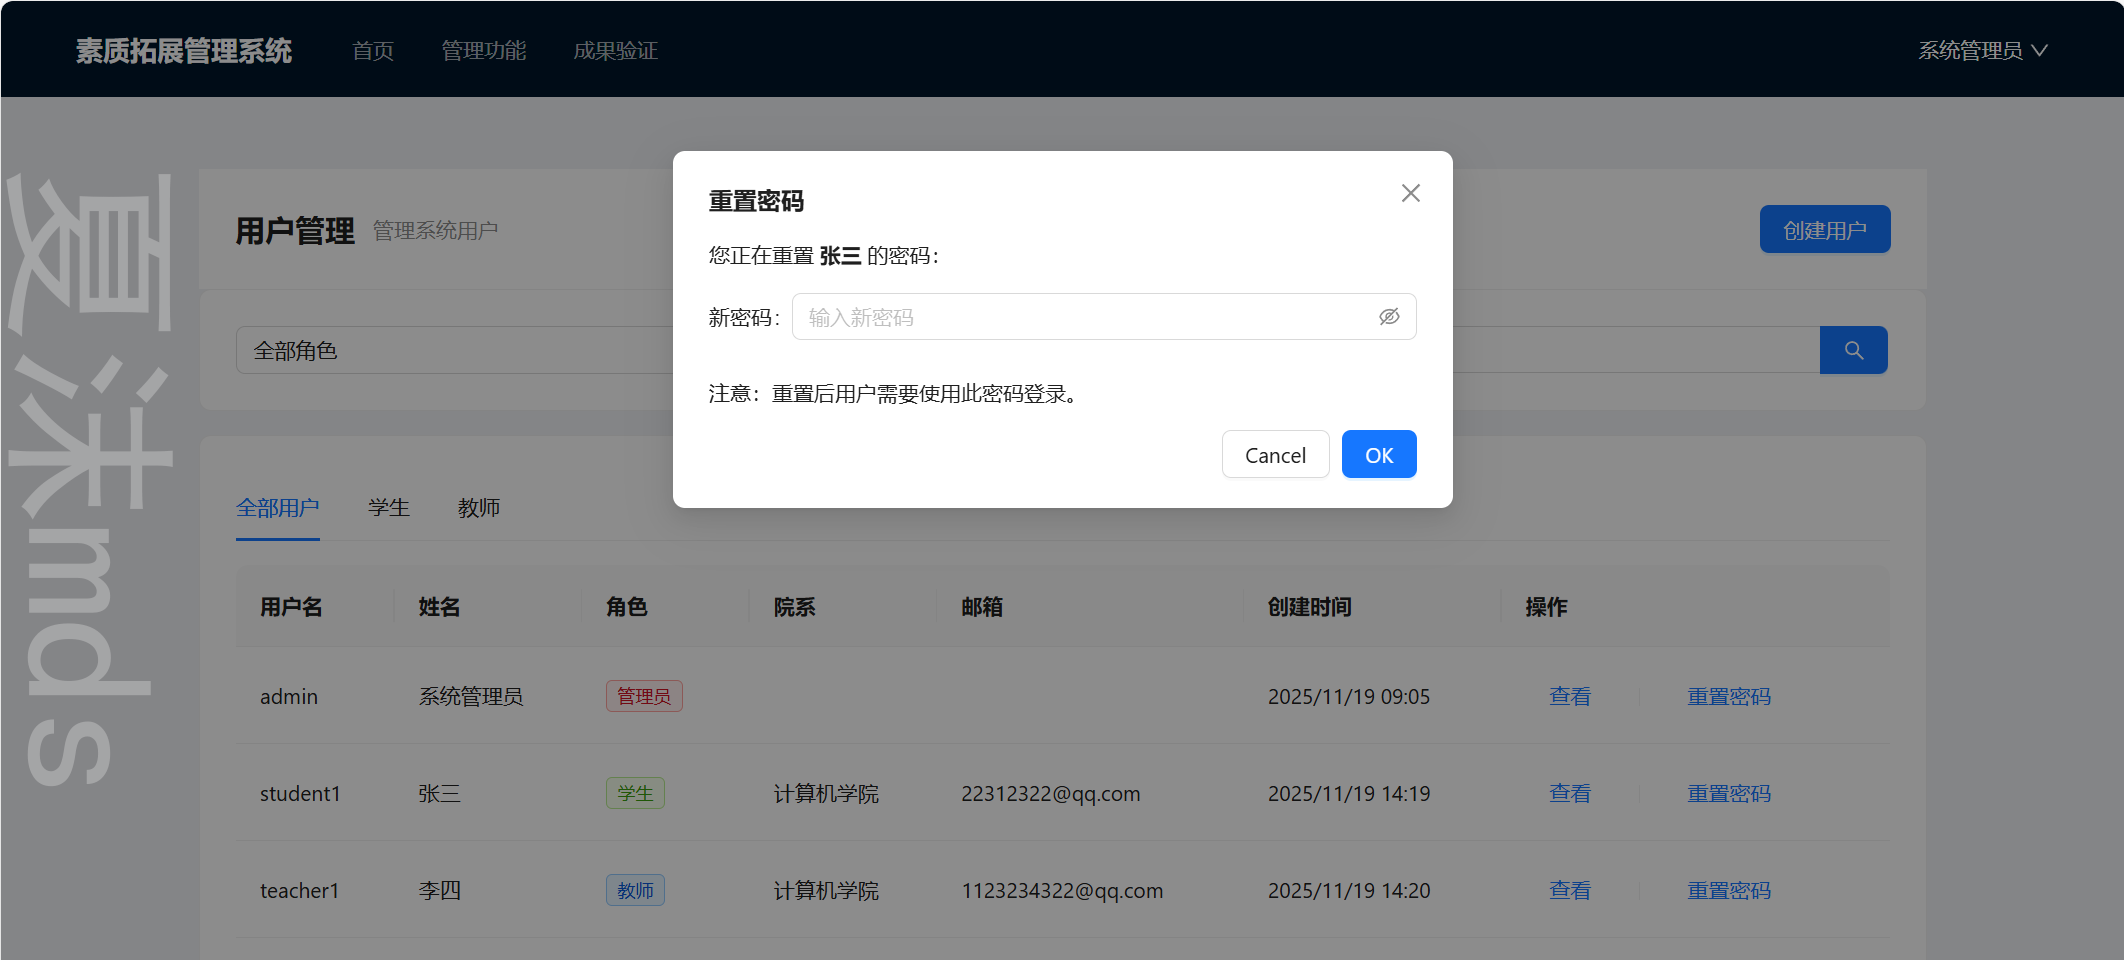Click the date 2025/11/19 09:05
The width and height of the screenshot is (2124, 960).
(1349, 696)
